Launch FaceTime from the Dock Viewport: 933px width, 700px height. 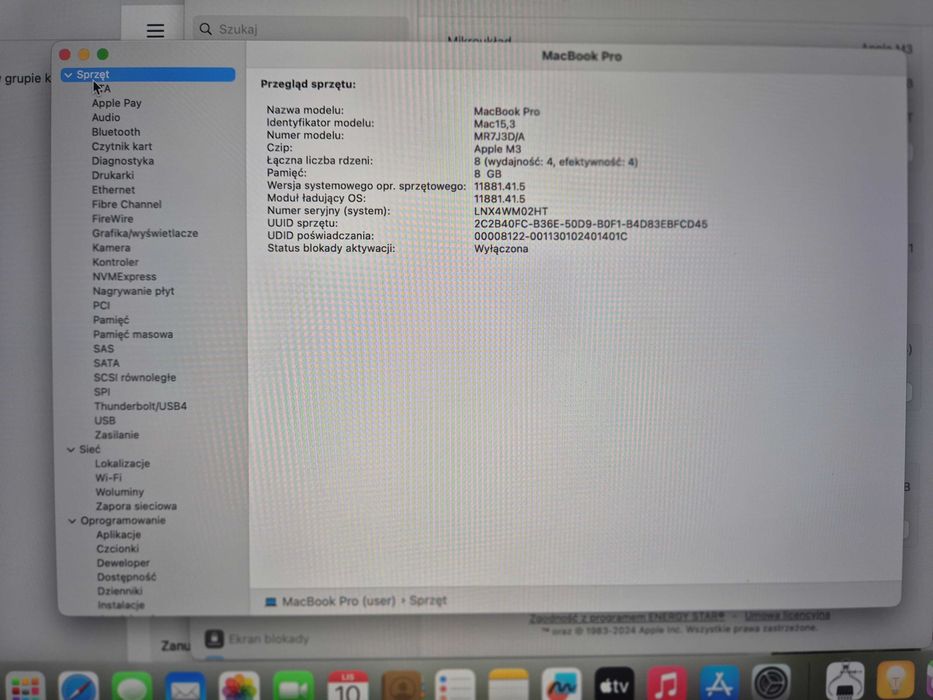(293, 687)
